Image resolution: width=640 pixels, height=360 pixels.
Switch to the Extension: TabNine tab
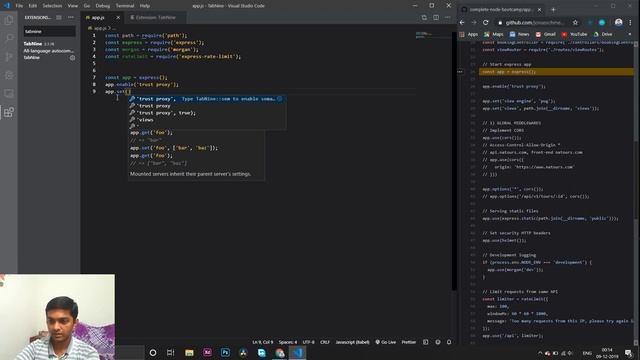(x=156, y=18)
